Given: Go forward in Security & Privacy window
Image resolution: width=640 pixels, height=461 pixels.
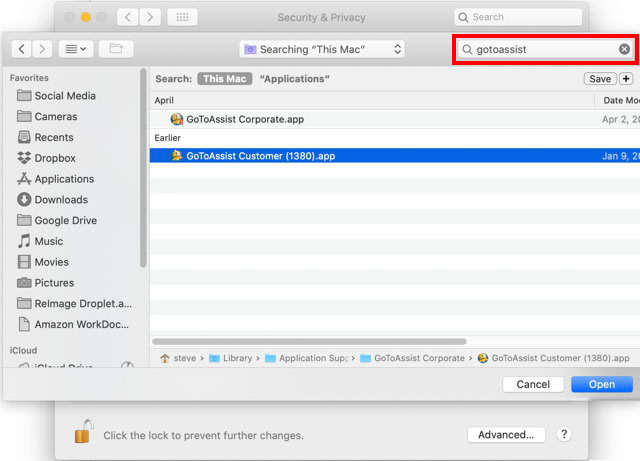Looking at the screenshot, I should pyautogui.click(x=150, y=17).
